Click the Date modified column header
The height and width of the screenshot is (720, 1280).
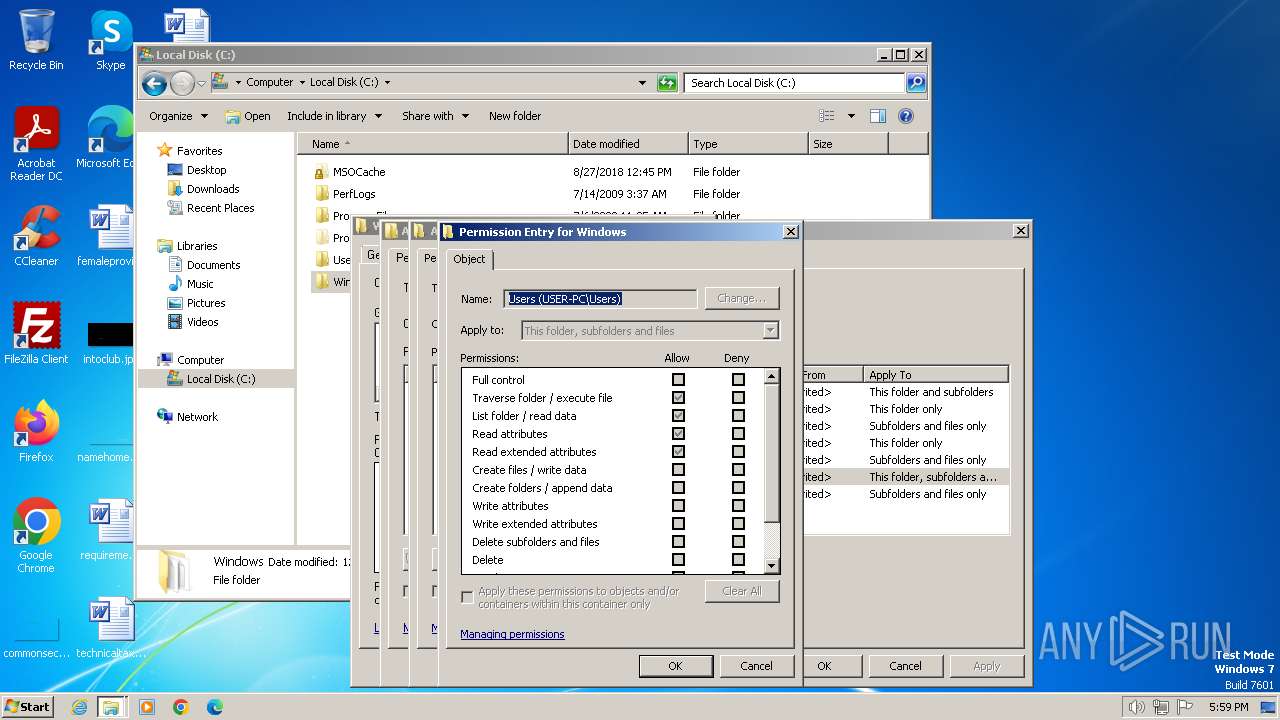tap(628, 144)
